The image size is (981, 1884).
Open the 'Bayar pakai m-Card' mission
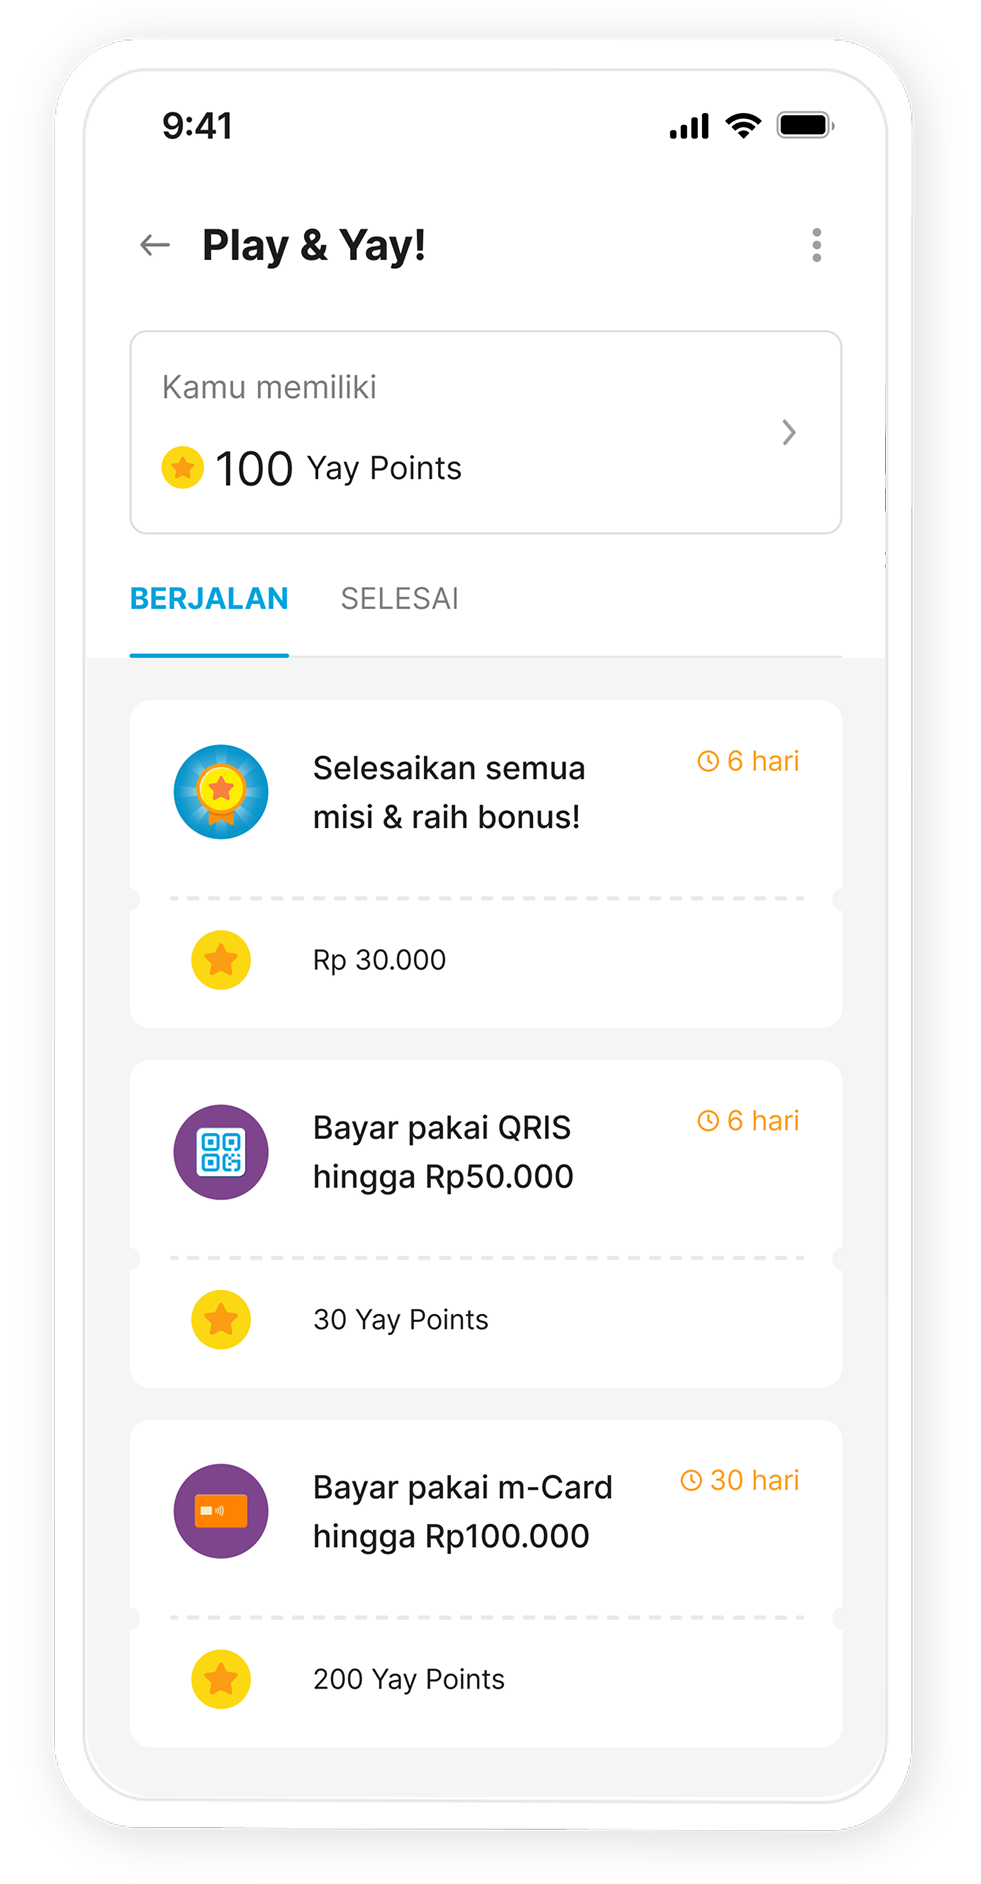(x=462, y=1511)
